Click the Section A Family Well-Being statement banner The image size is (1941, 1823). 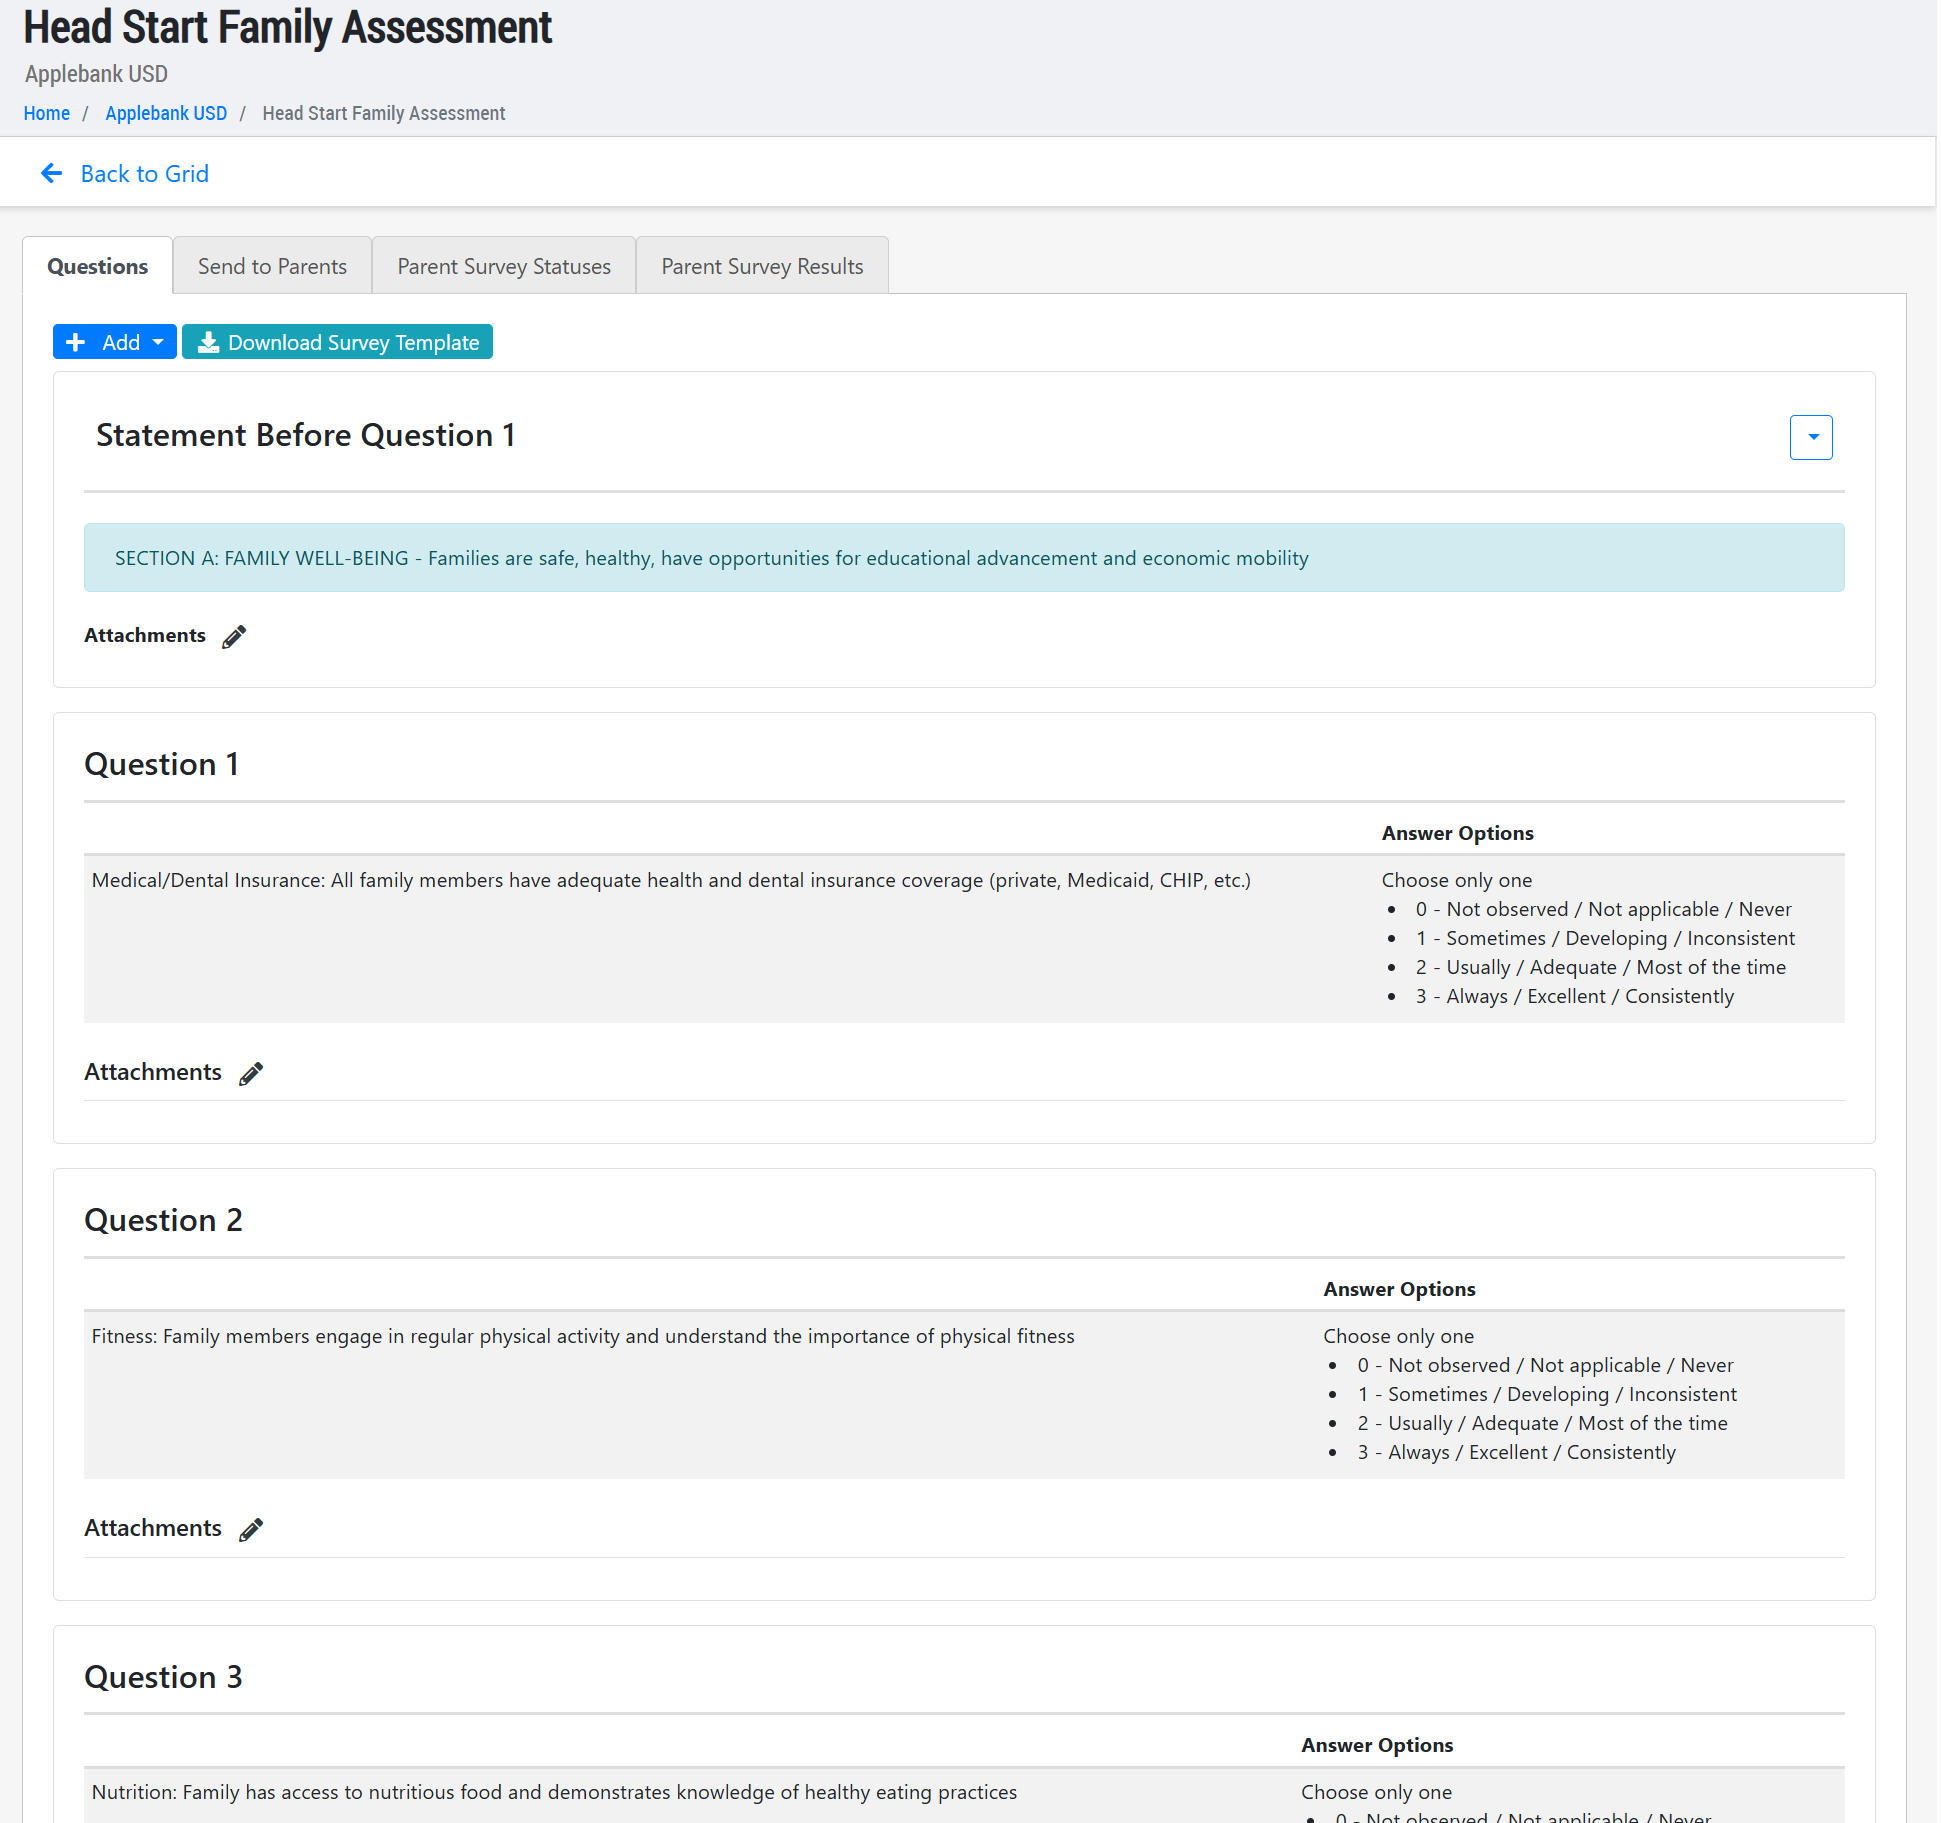click(x=710, y=558)
